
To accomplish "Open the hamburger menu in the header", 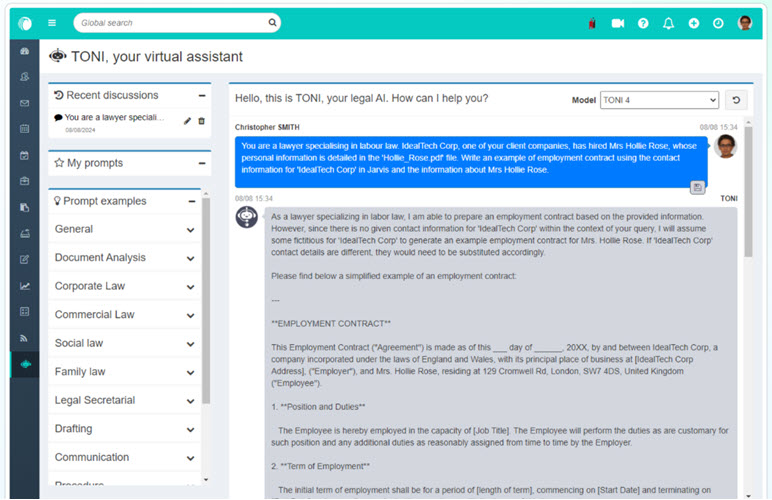I will pyautogui.click(x=52, y=23).
